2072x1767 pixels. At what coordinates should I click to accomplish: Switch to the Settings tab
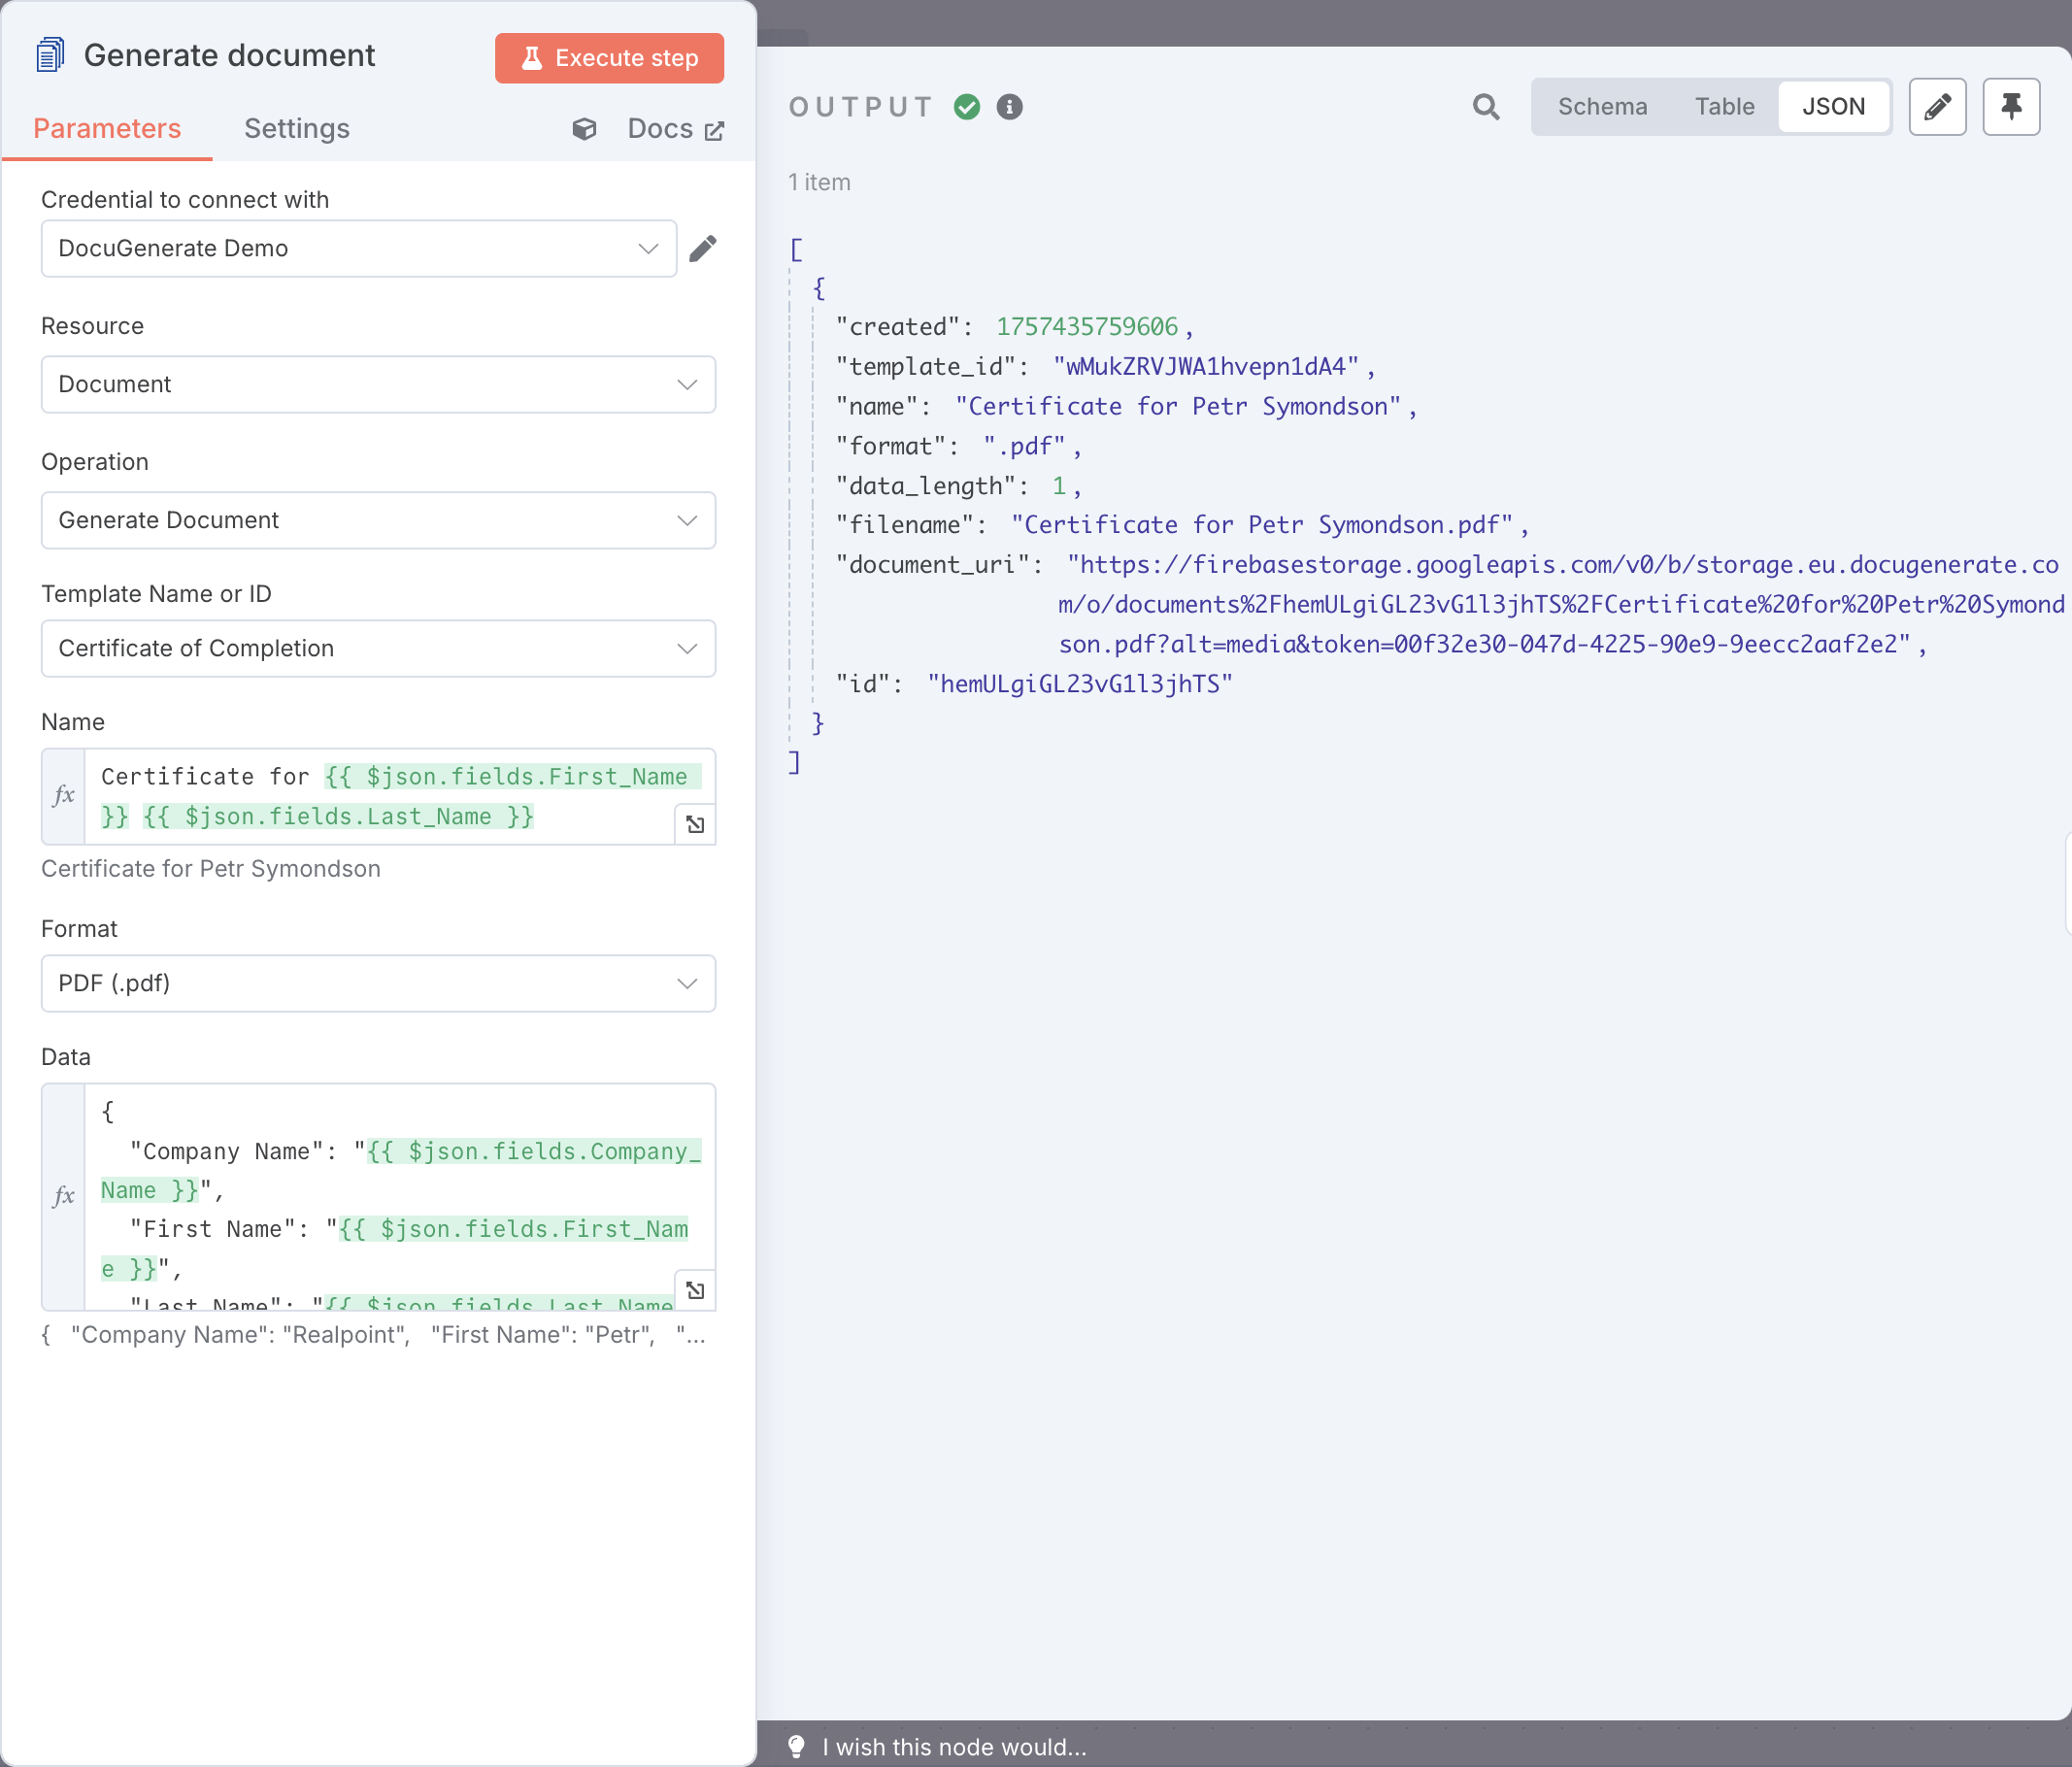(297, 129)
